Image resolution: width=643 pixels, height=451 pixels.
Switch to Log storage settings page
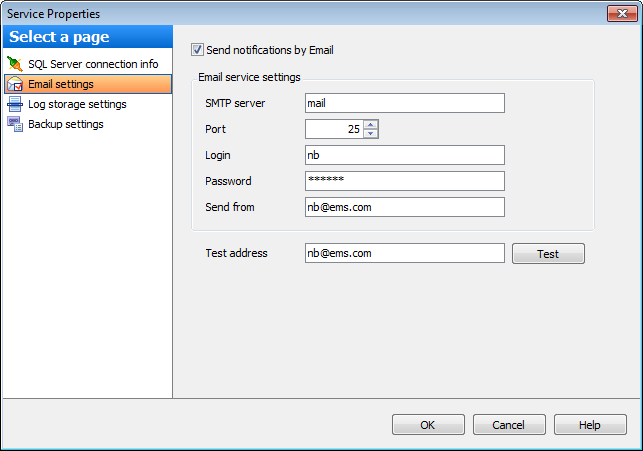pyautogui.click(x=77, y=104)
